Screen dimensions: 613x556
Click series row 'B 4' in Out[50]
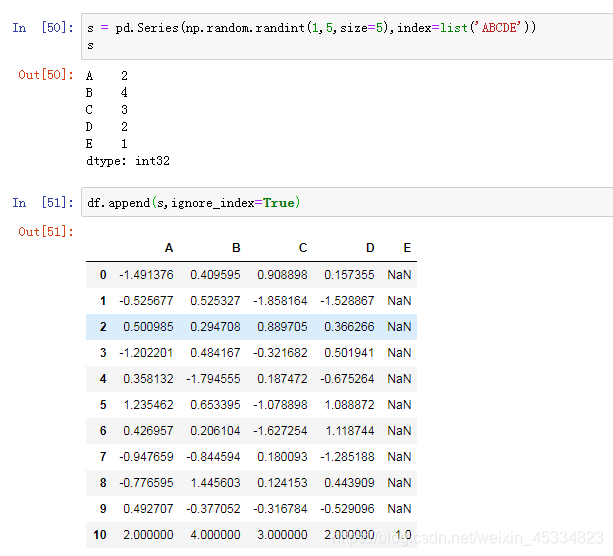pos(107,93)
